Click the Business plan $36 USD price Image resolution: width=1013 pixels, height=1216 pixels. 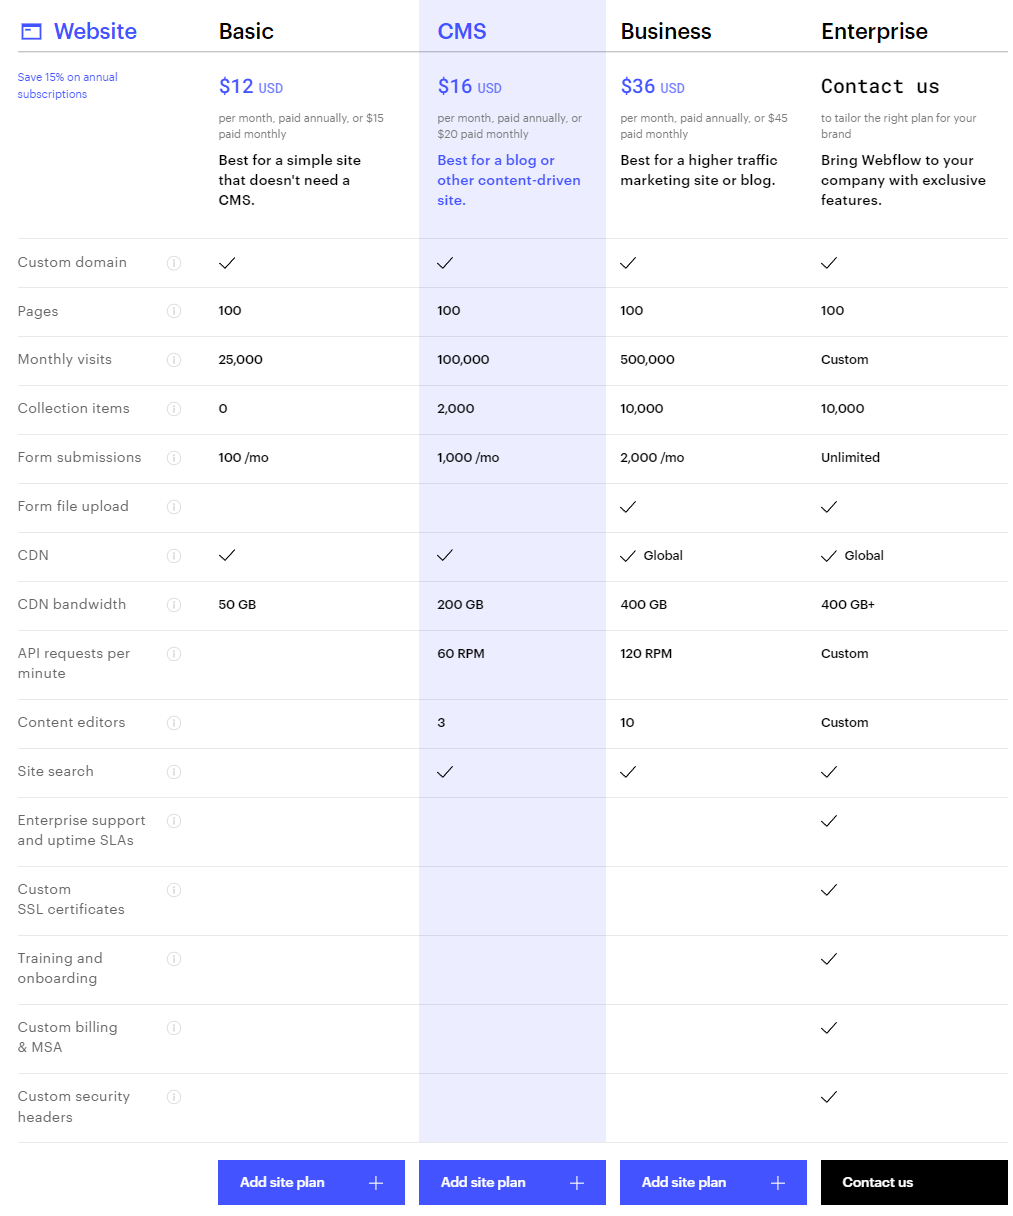652,87
